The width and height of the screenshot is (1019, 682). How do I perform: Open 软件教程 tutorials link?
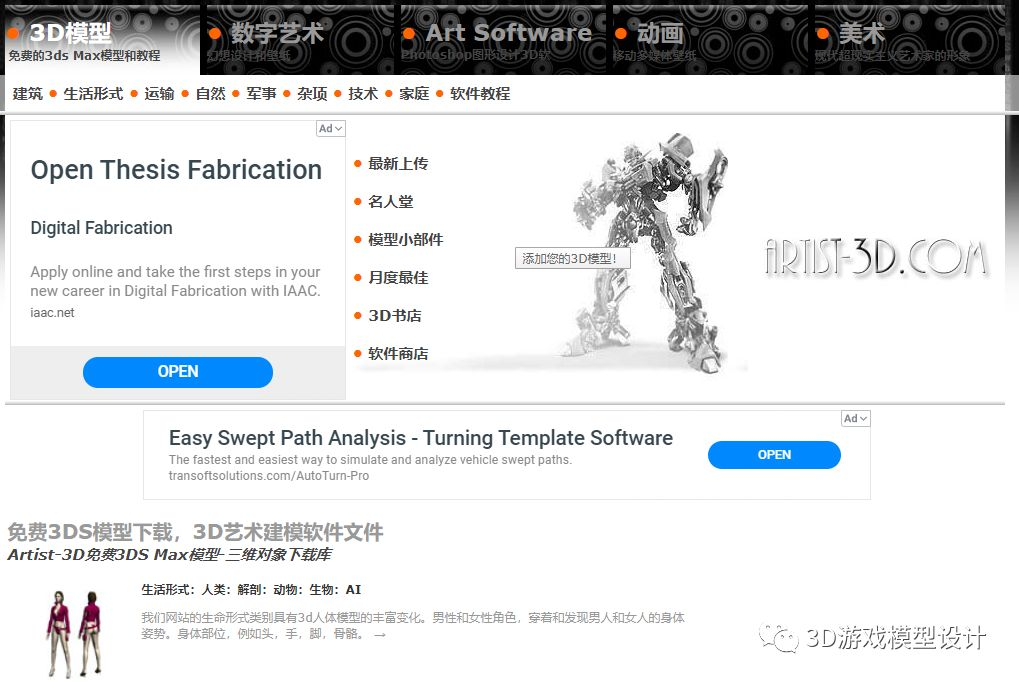tap(480, 94)
